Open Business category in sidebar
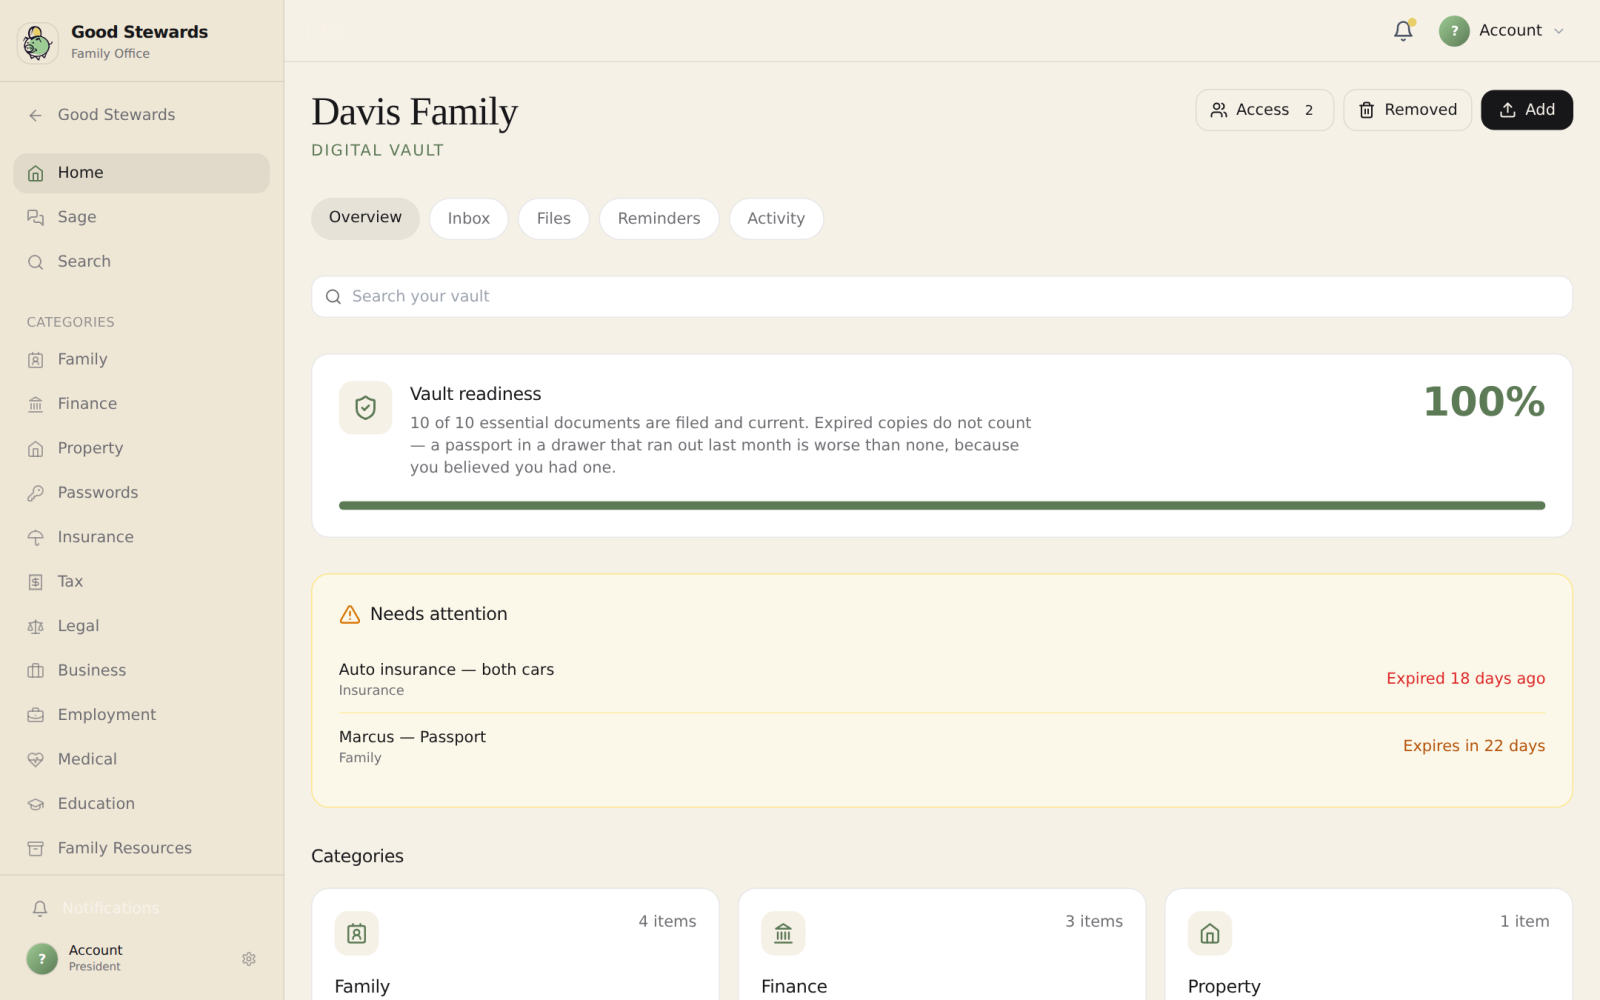 (x=141, y=670)
